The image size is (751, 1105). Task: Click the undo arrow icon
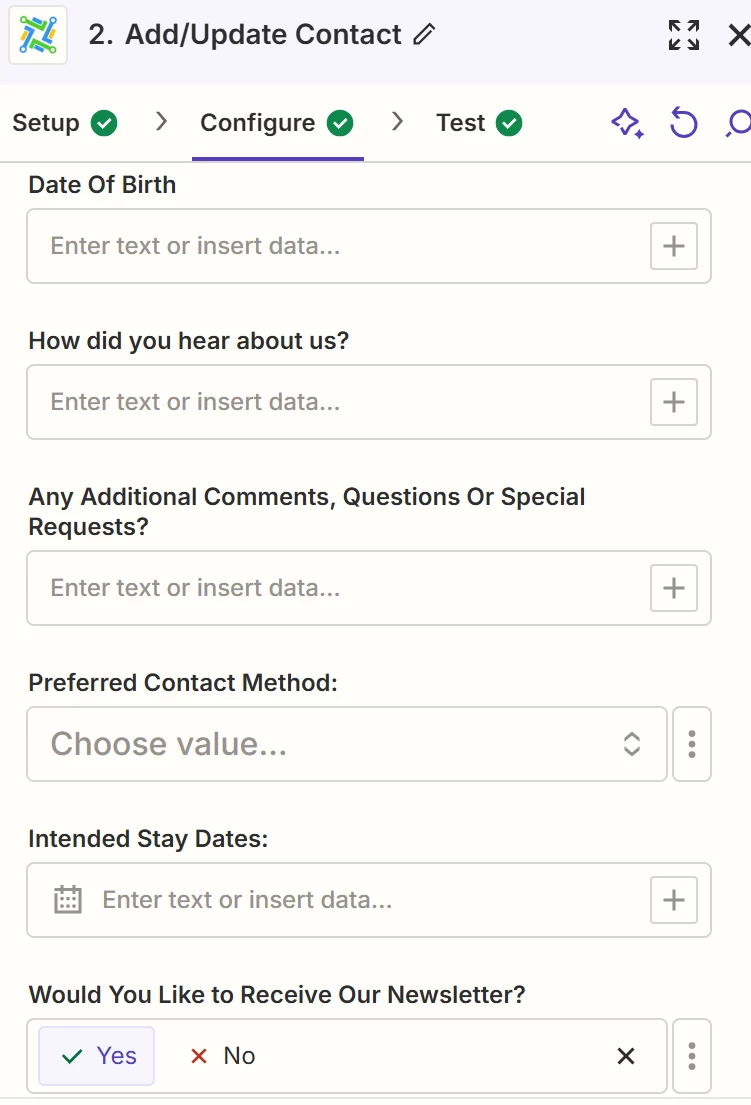click(683, 123)
